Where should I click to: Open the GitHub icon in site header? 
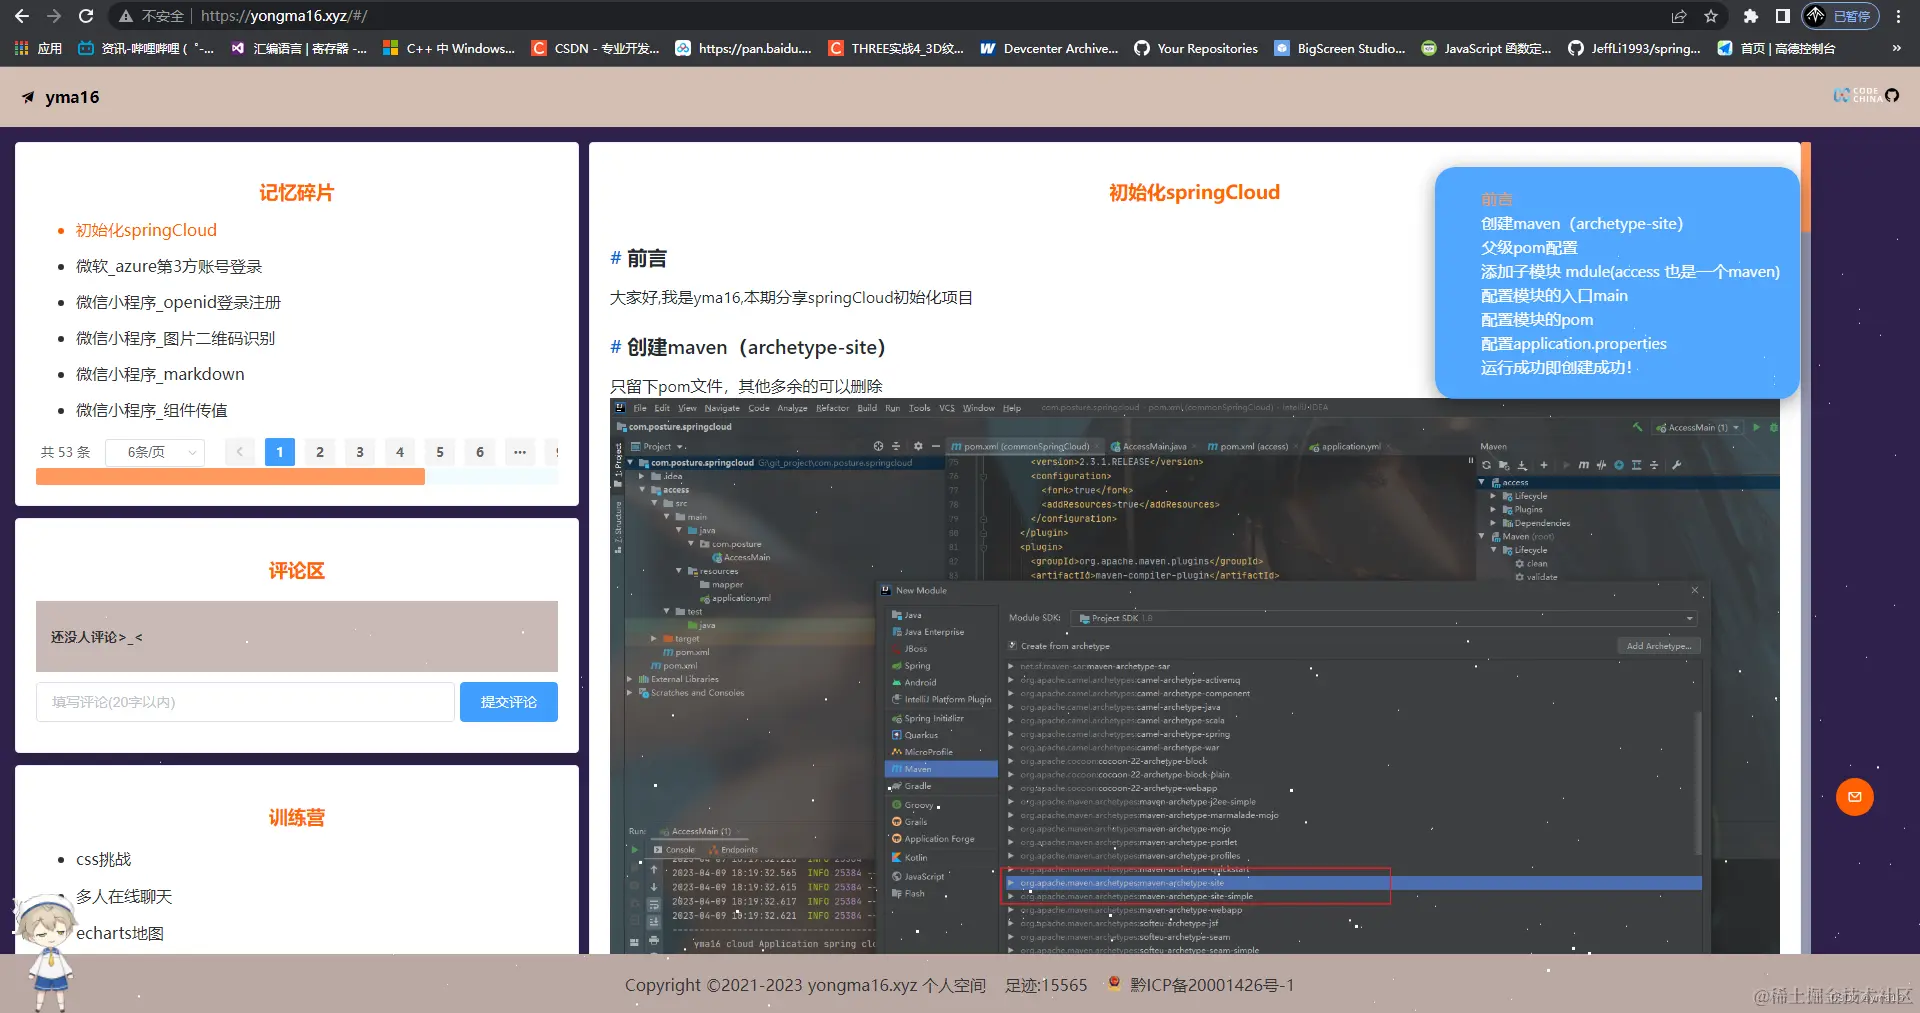pyautogui.click(x=1893, y=96)
